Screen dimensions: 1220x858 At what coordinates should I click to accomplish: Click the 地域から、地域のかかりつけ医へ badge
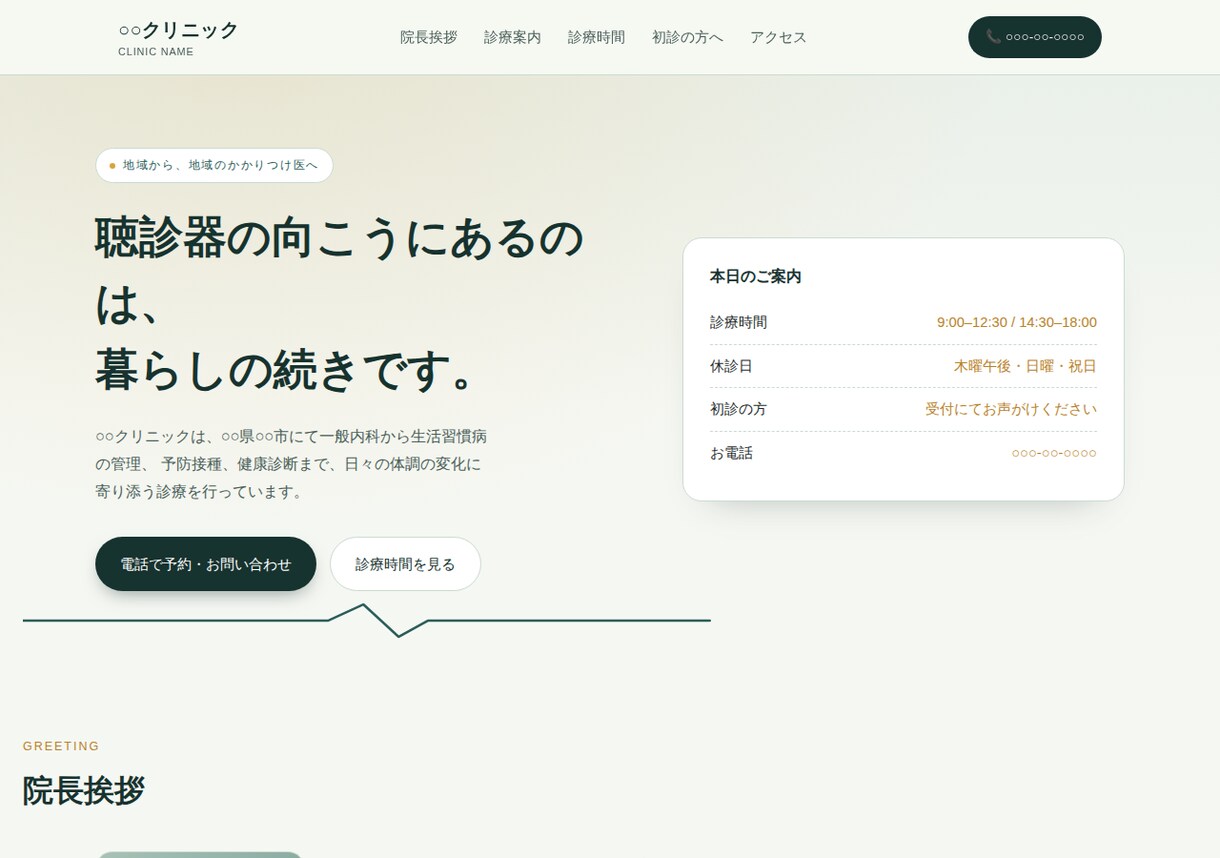pos(214,165)
